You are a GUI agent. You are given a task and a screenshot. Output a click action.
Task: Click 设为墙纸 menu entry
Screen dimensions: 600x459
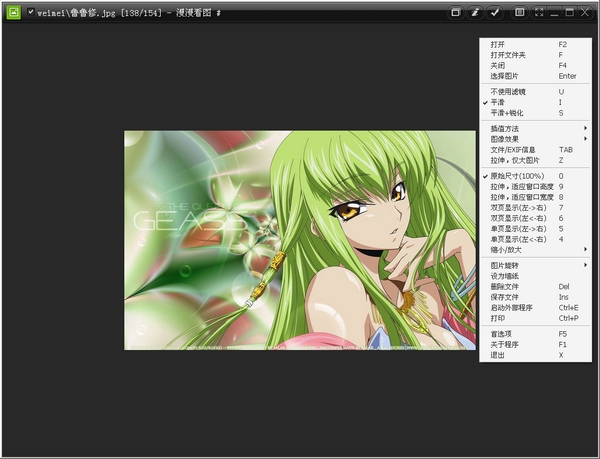pyautogui.click(x=535, y=276)
